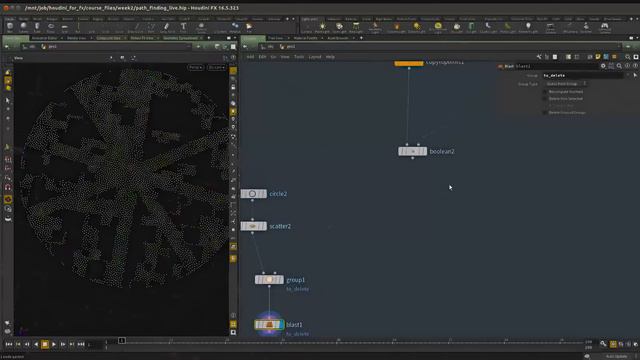Open the Persp viewport menu
The image size is (640, 360).
point(196,67)
